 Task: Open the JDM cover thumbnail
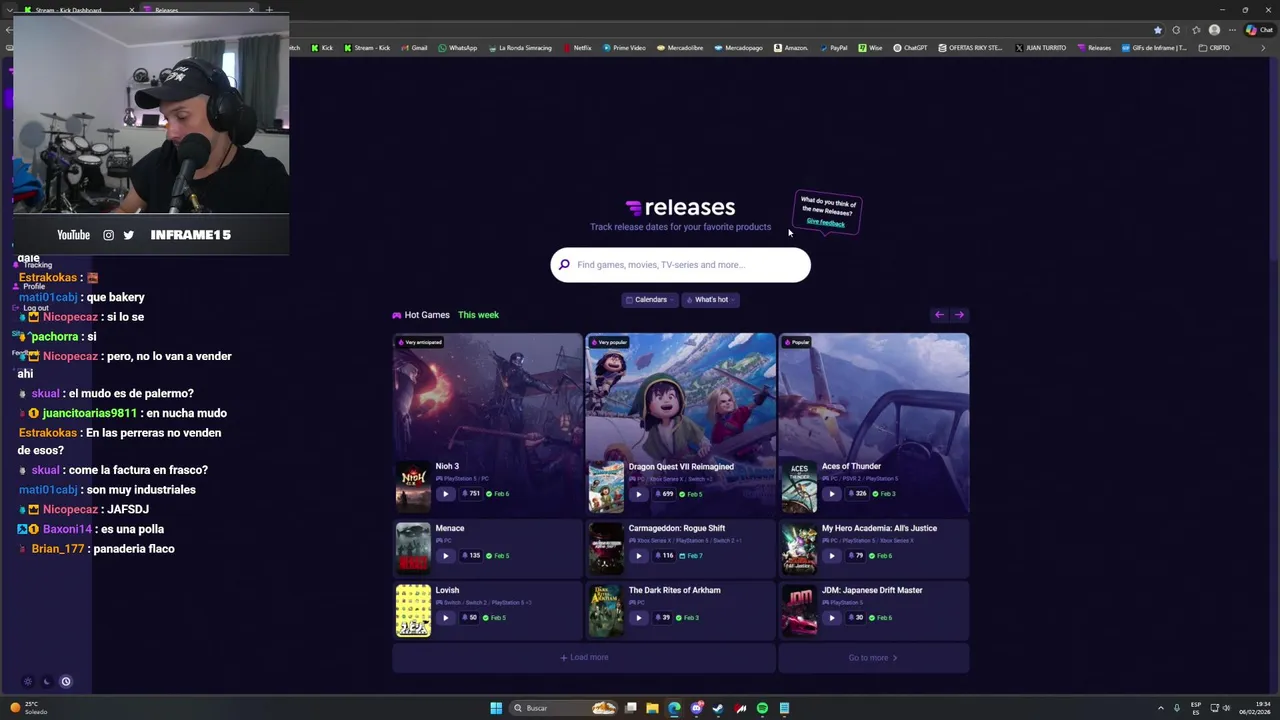799,610
